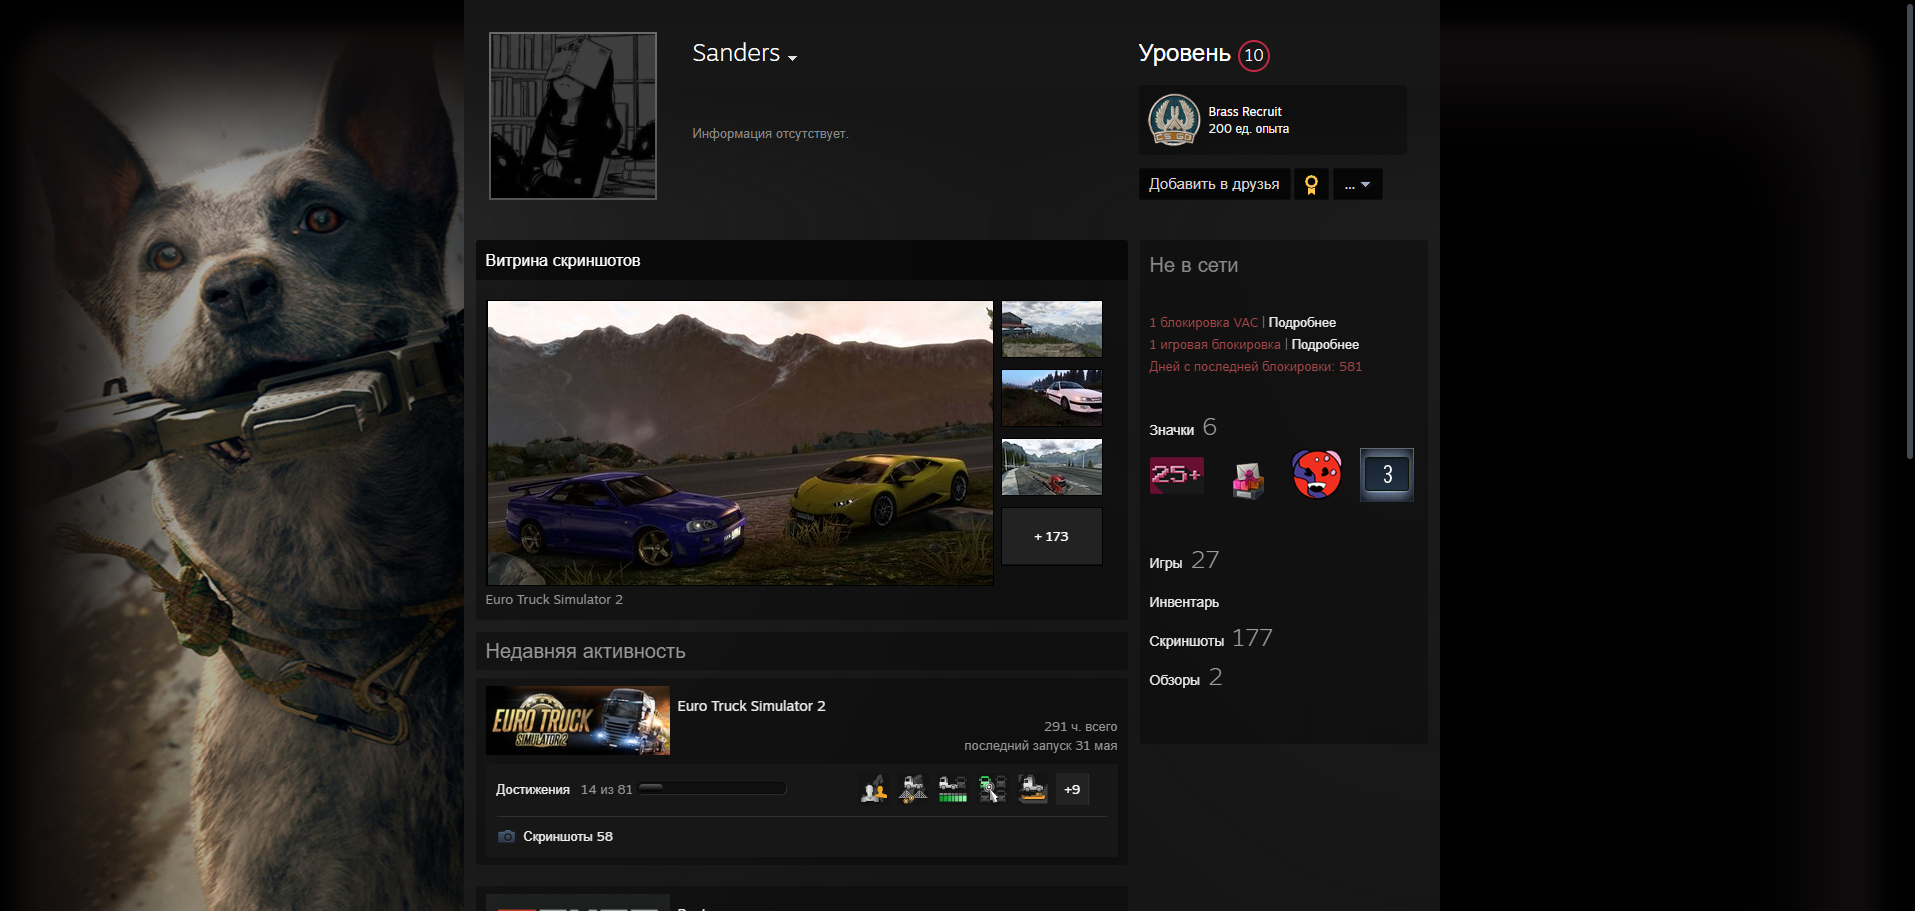Click the 1 блокировка VAC text

click(1203, 323)
